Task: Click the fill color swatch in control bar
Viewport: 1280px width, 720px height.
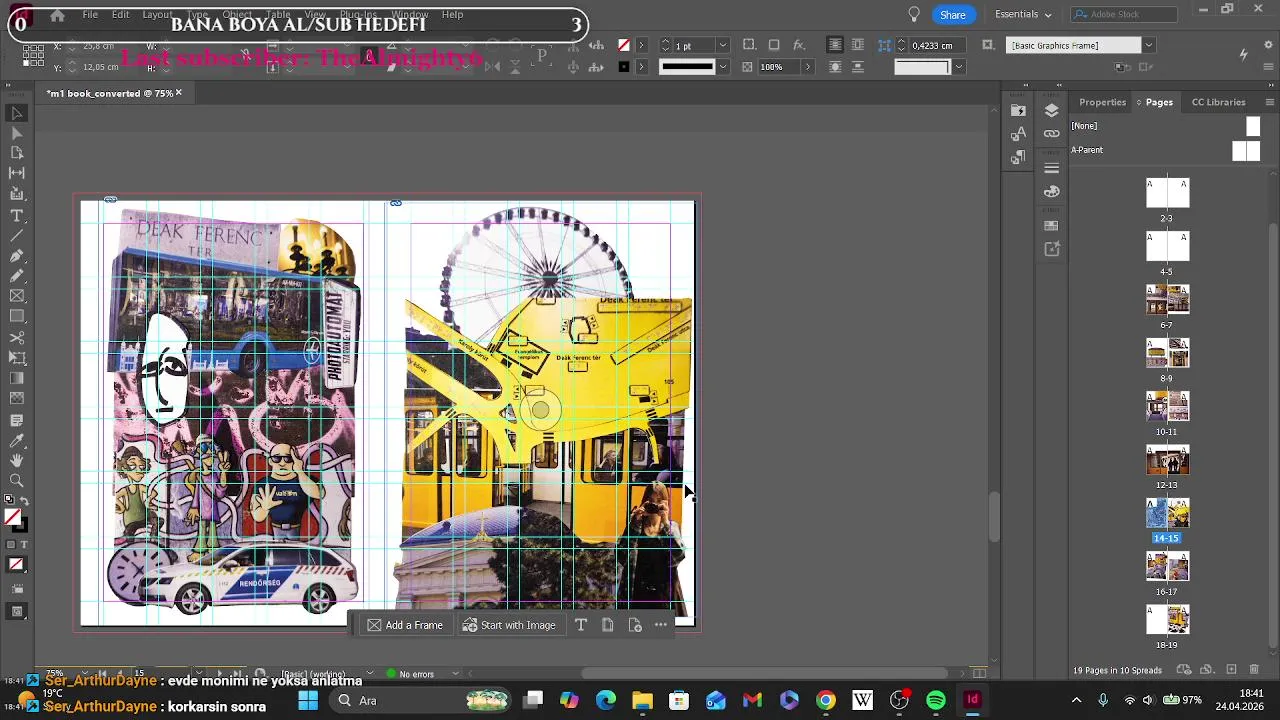Action: click(x=624, y=45)
